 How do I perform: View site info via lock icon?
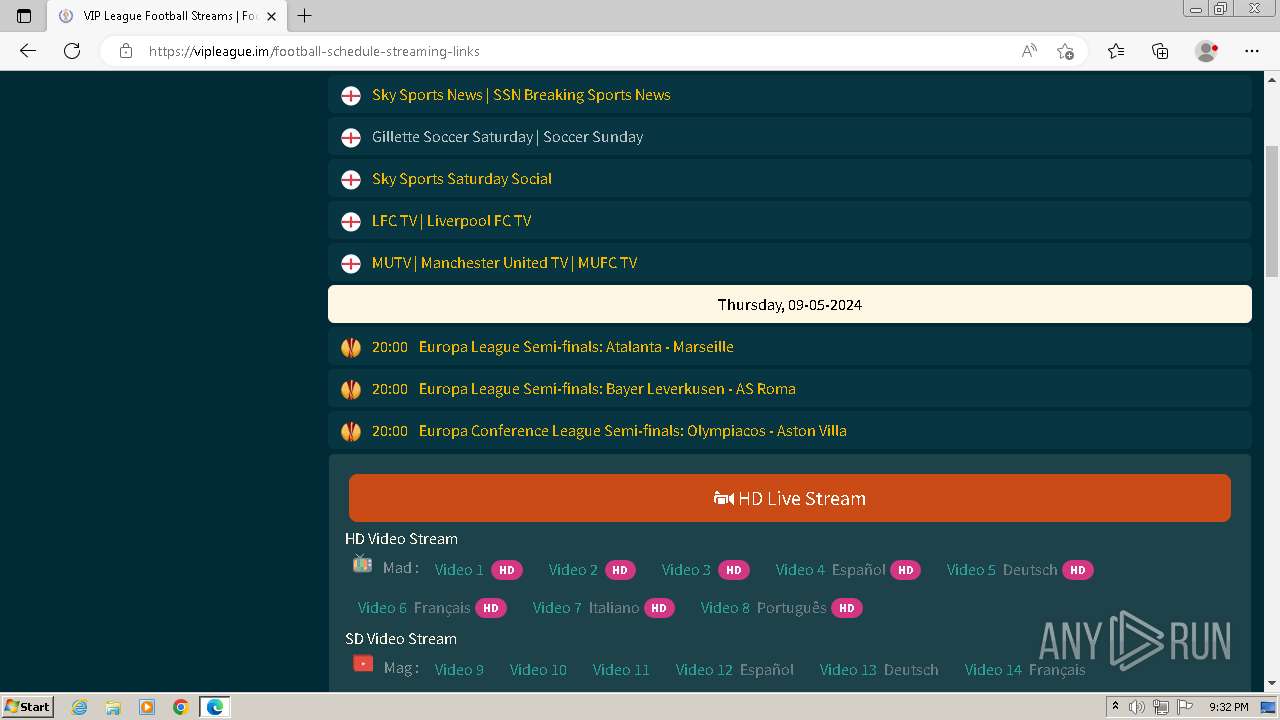[126, 51]
